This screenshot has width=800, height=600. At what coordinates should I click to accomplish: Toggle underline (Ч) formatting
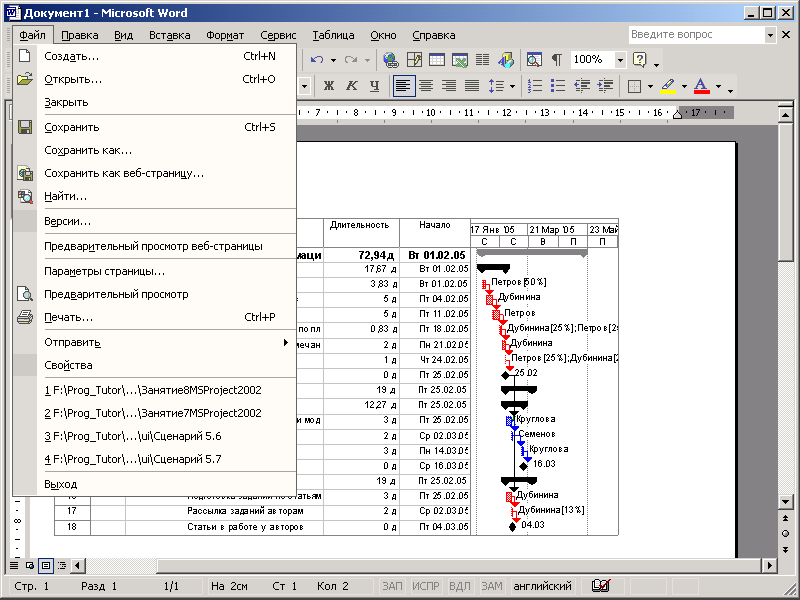click(375, 86)
